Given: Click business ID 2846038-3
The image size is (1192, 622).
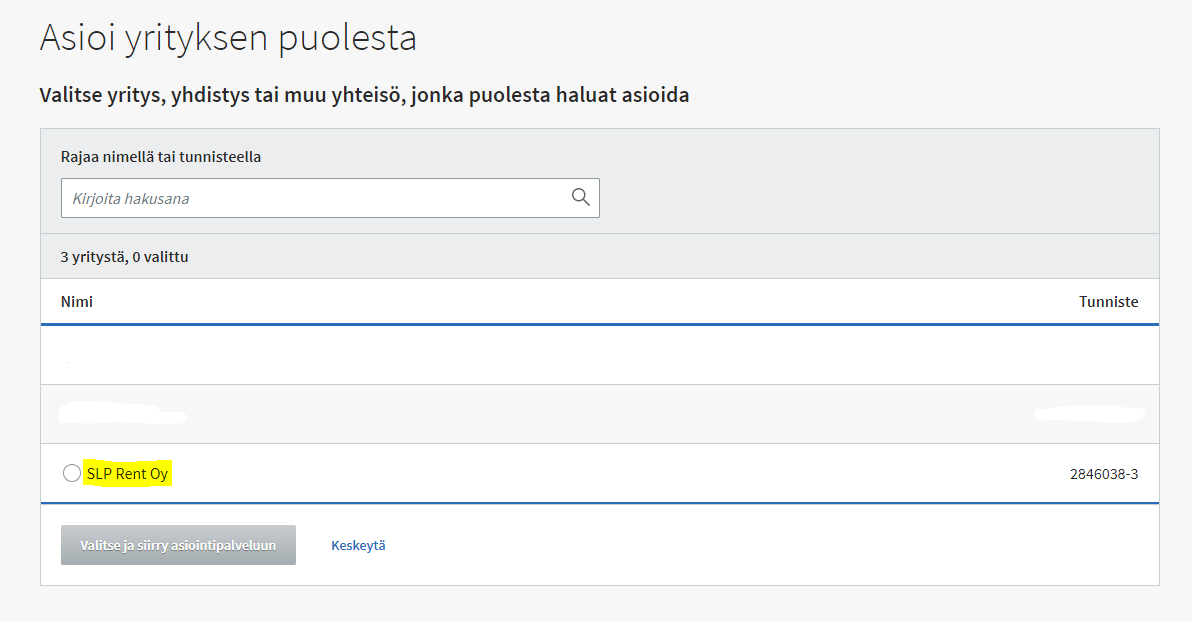Looking at the screenshot, I should (1104, 474).
